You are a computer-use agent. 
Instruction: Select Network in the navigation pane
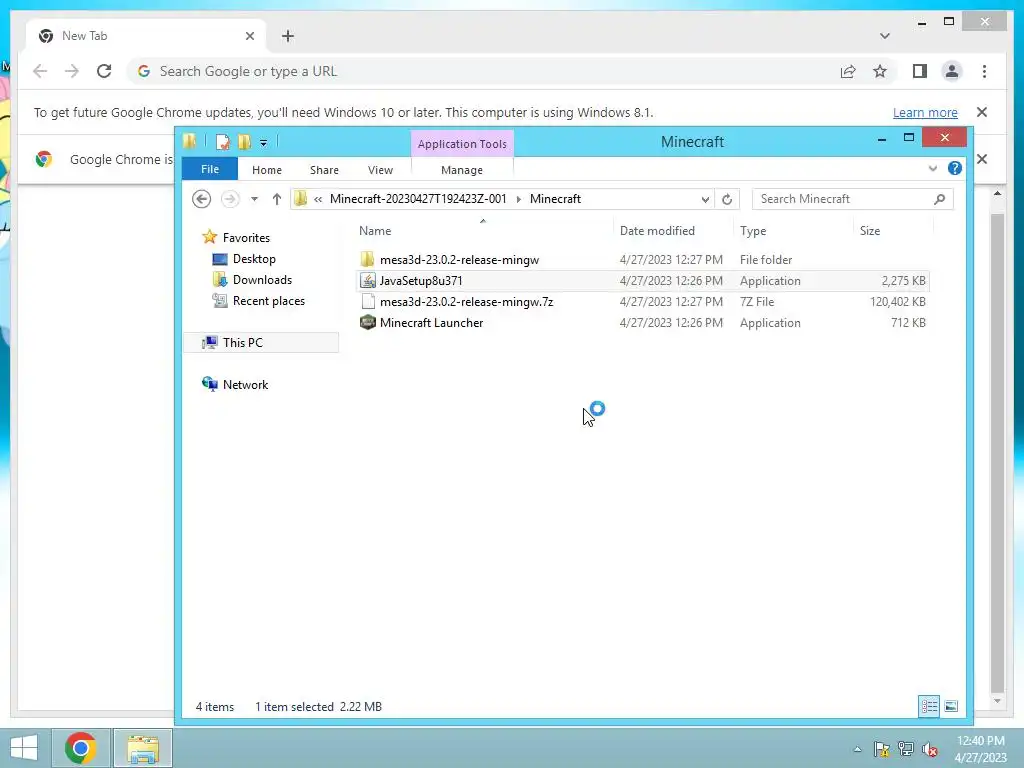click(245, 385)
